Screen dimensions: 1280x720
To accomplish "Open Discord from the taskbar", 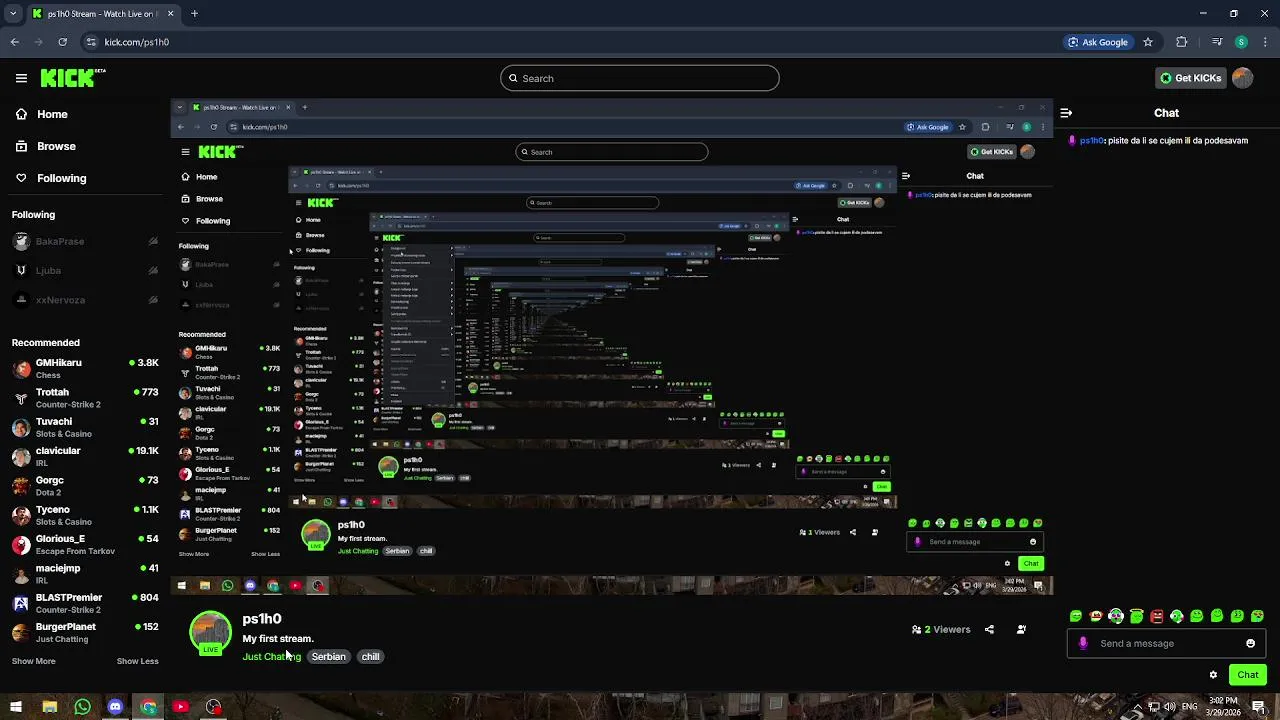I will tap(115, 707).
